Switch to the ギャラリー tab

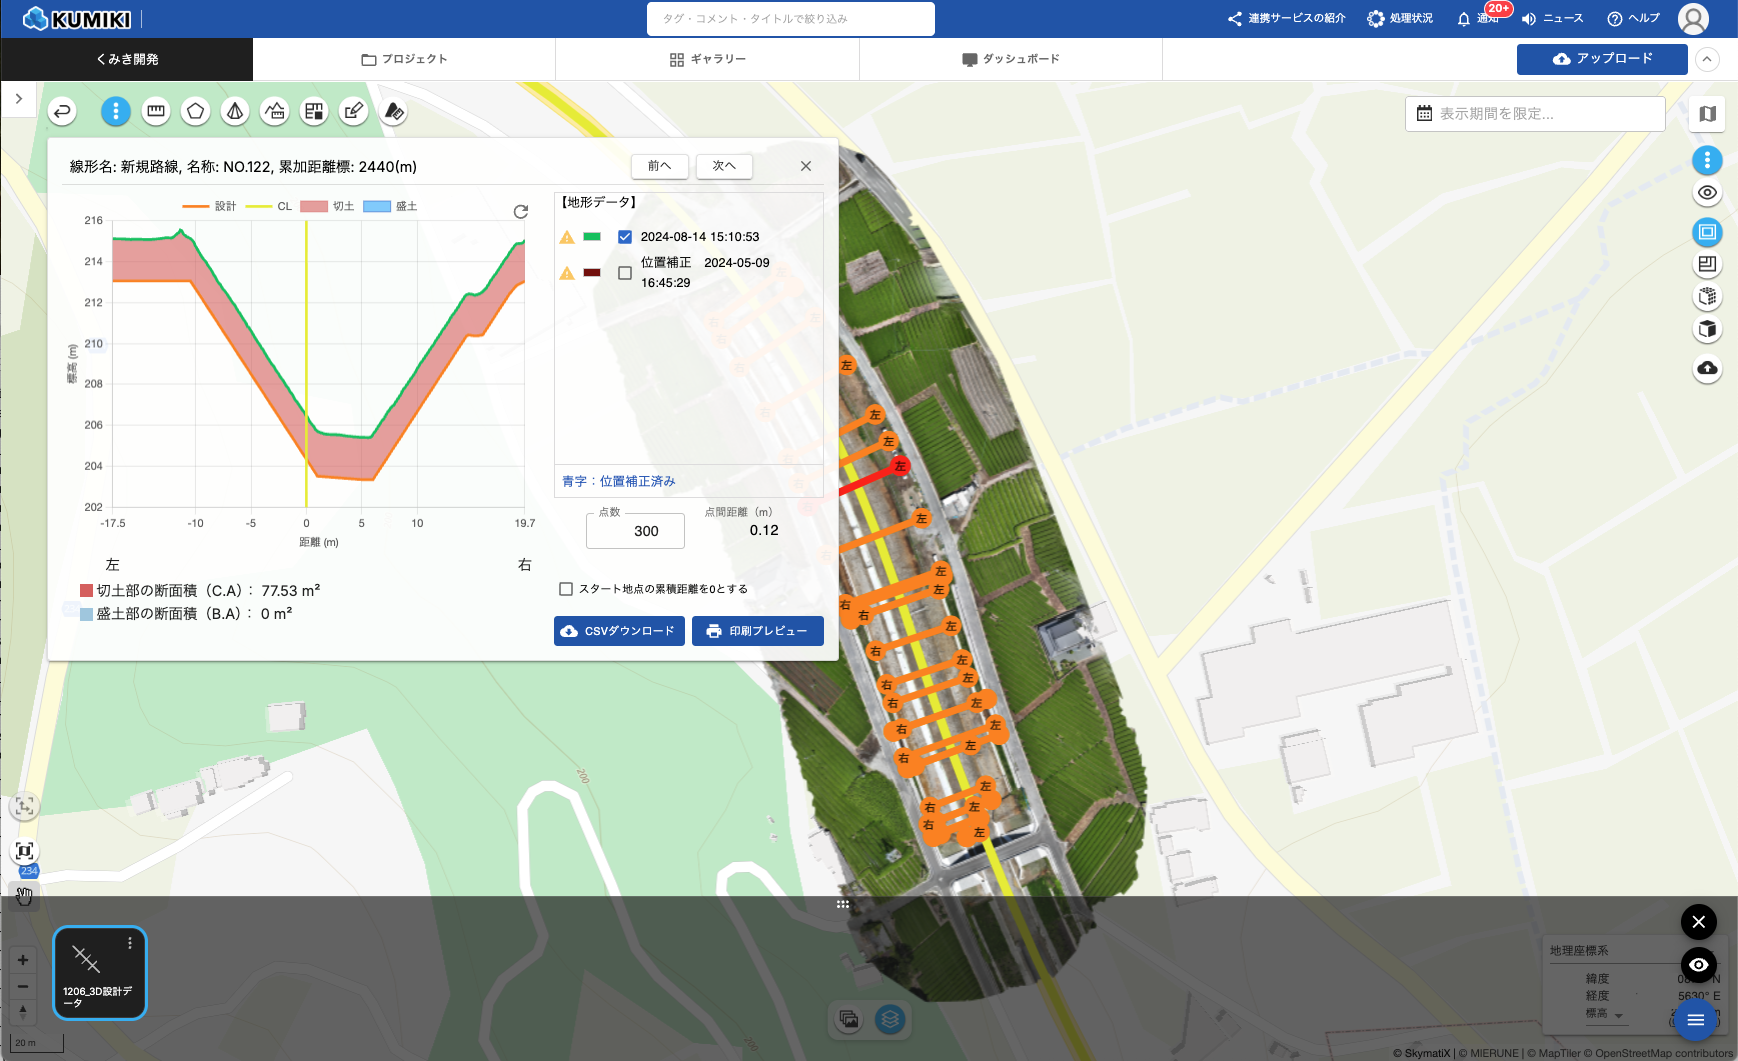point(707,59)
